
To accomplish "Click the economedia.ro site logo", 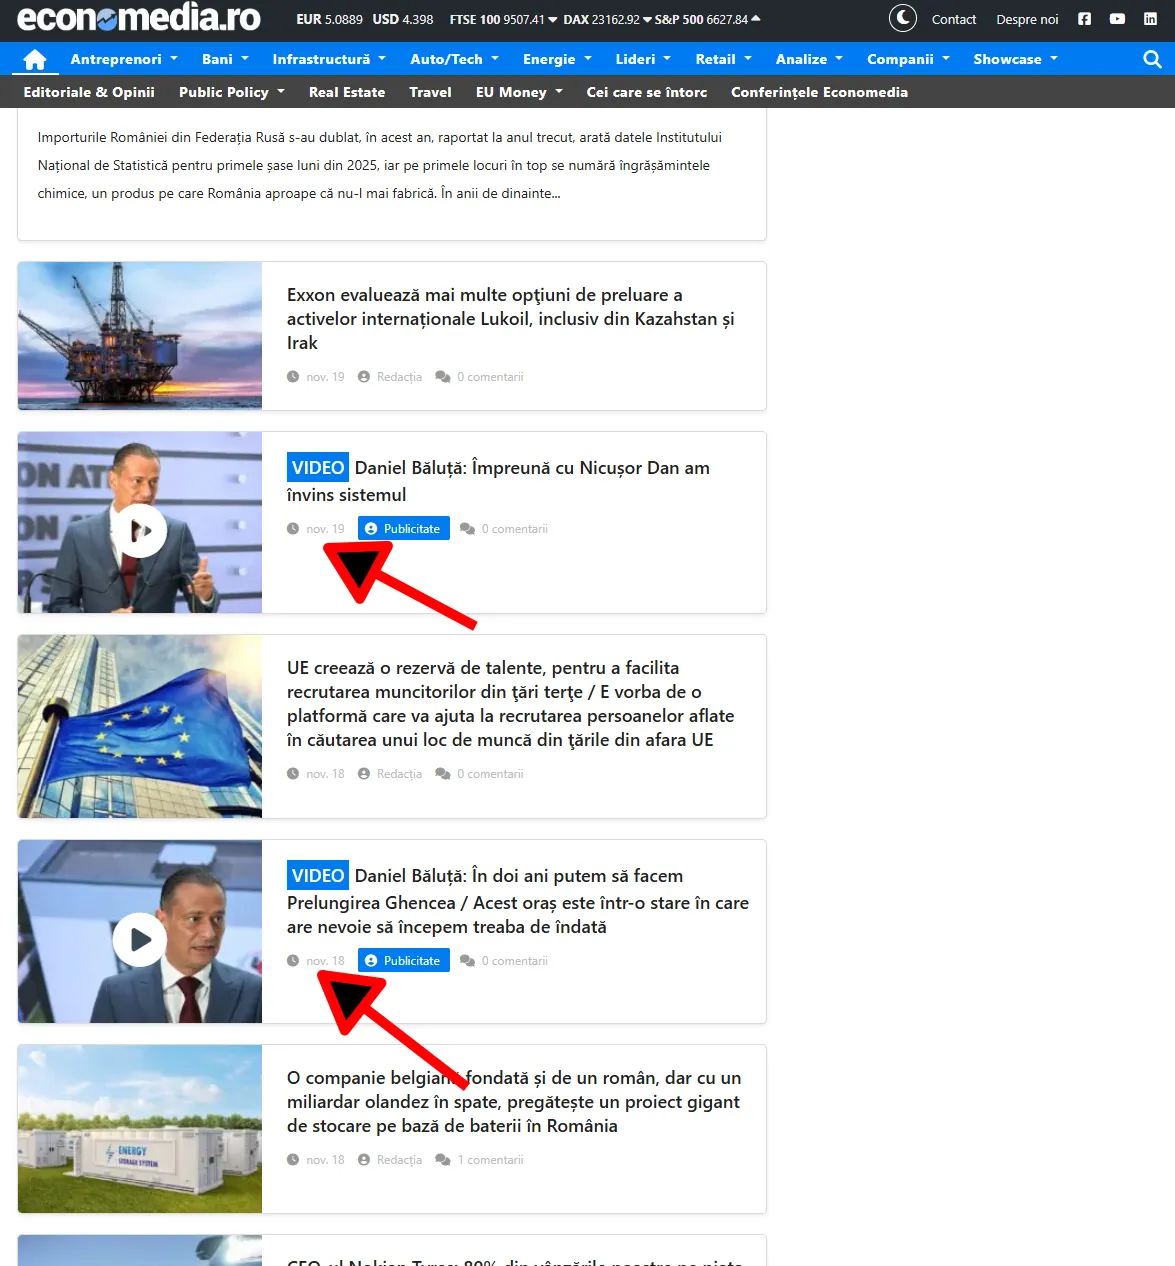I will 139,18.
